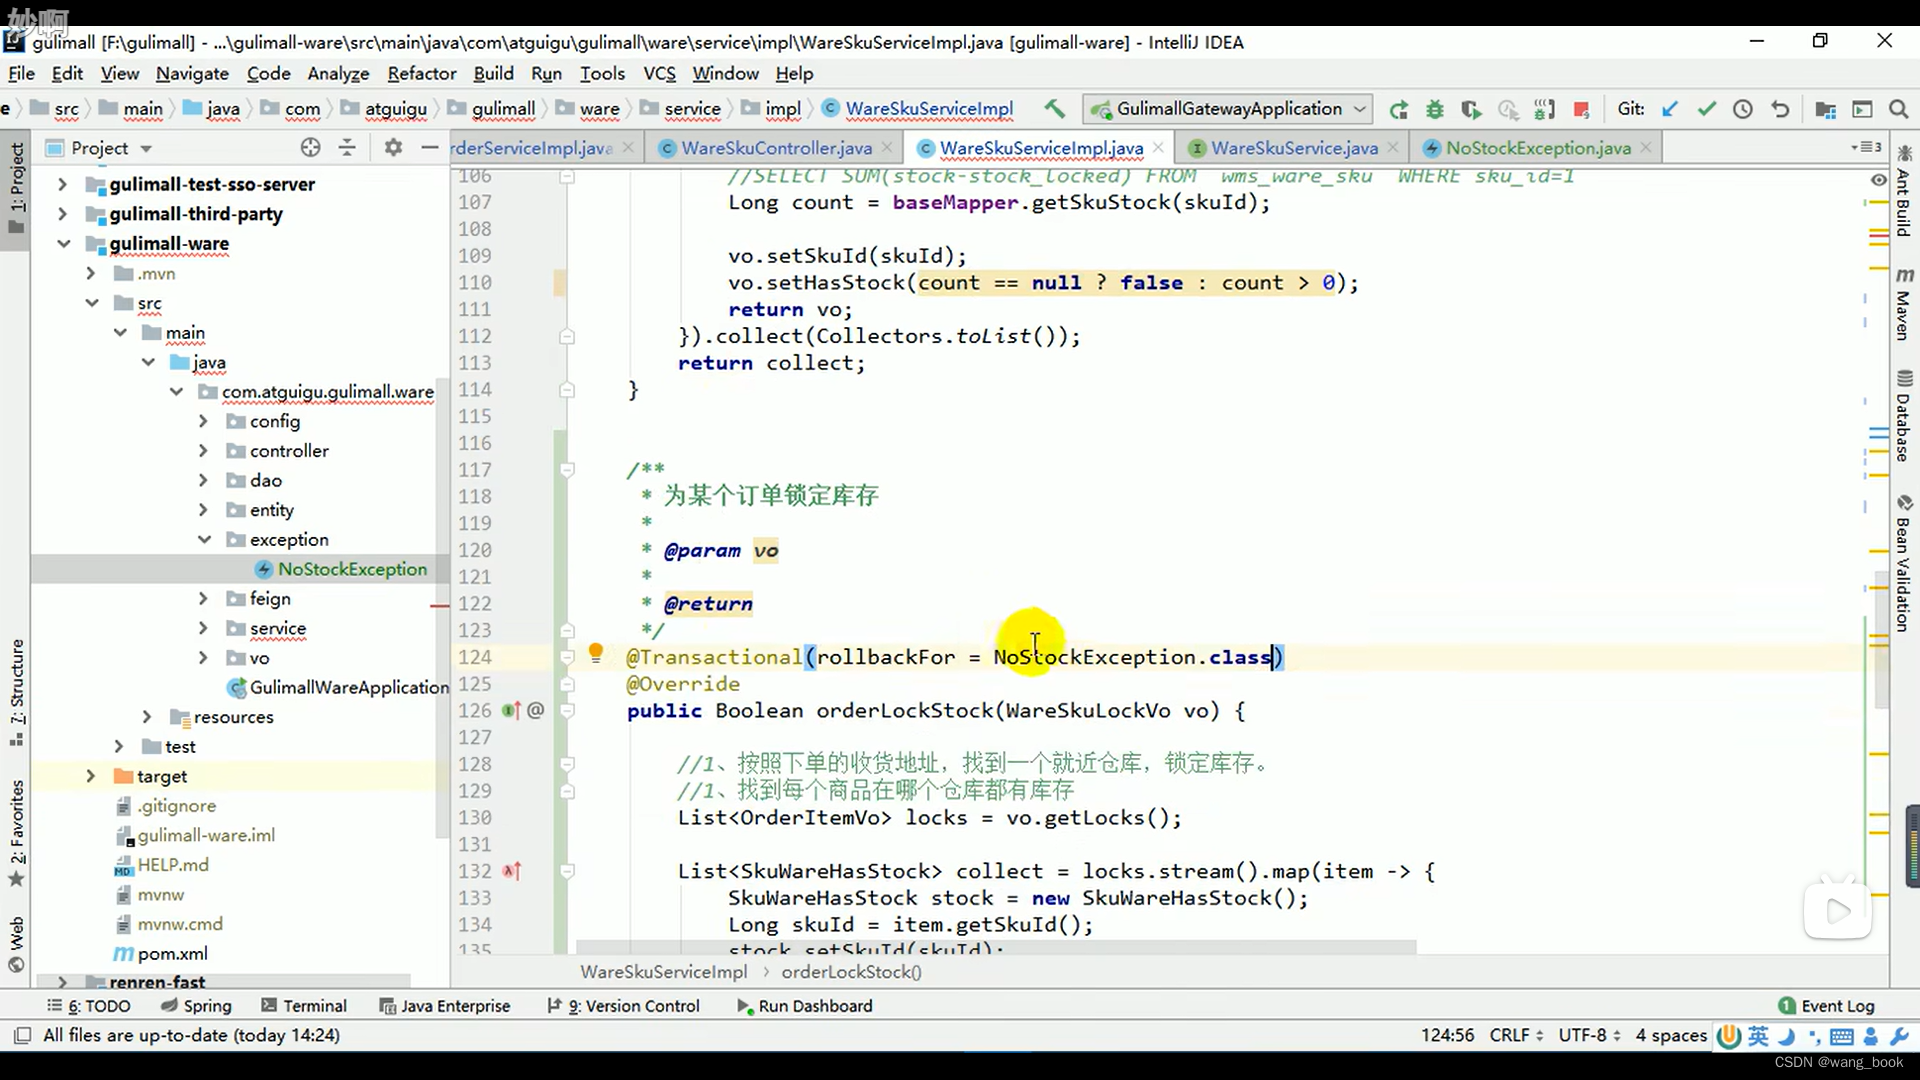Switch to the WareSkuController.java tab
The width and height of the screenshot is (1920, 1080).
click(x=776, y=148)
